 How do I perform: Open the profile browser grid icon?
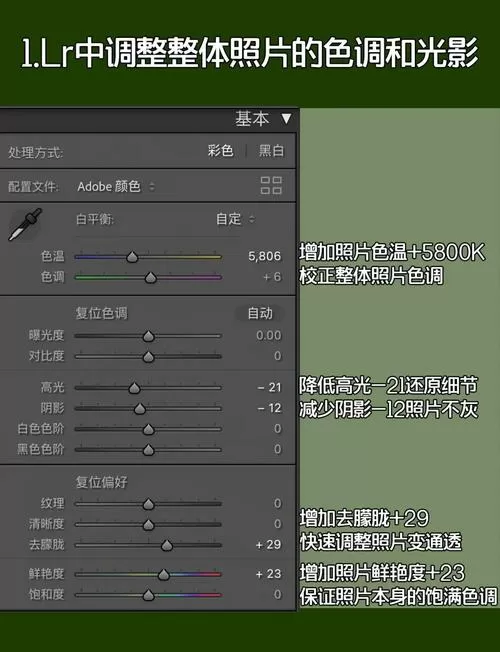point(271,185)
